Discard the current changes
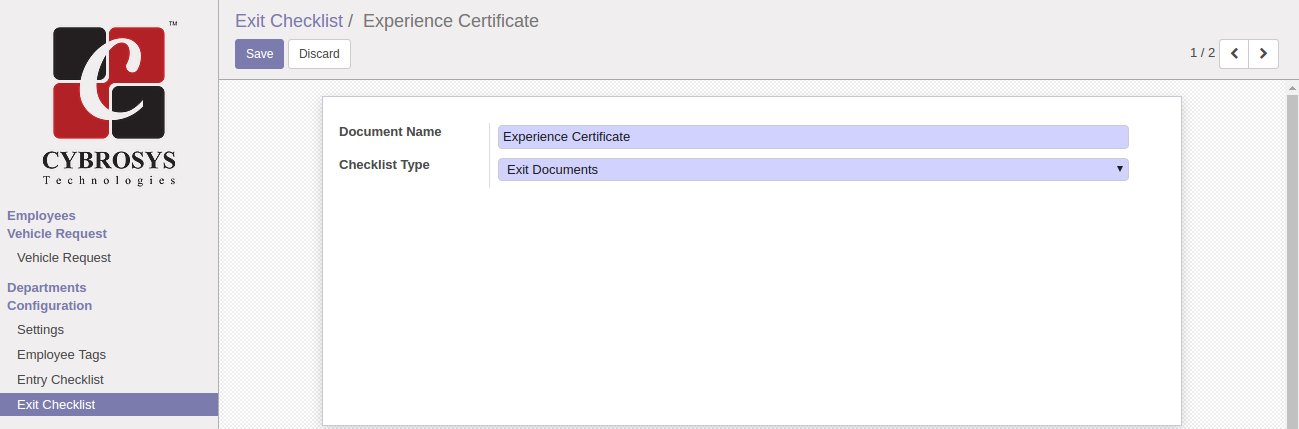 [x=319, y=54]
